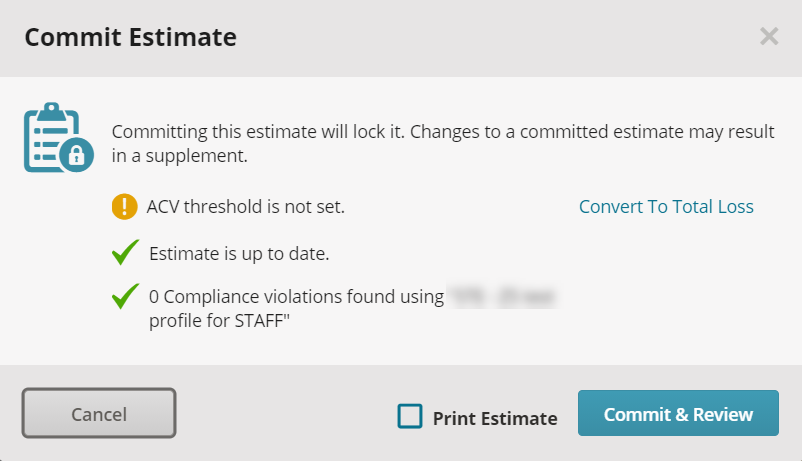Select the committing will lock it message
The width and height of the screenshot is (802, 461).
tap(443, 143)
